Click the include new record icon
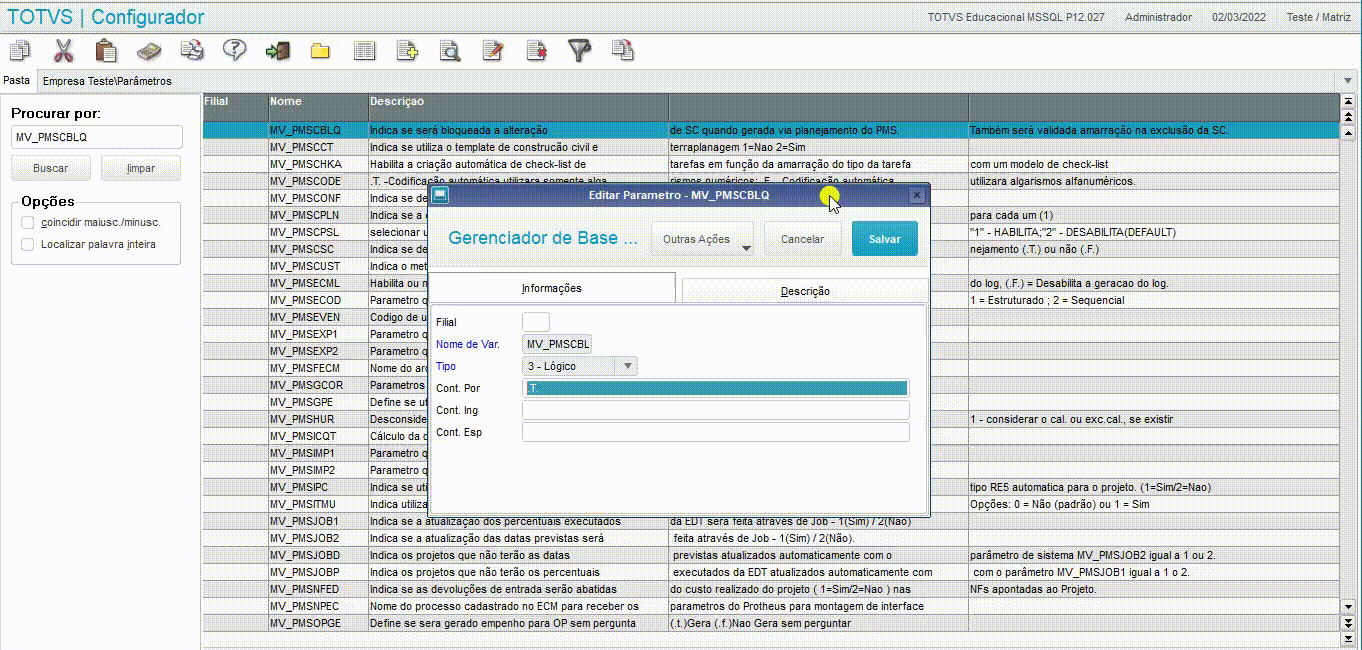Viewport: 1362px width, 650px height. pos(407,50)
